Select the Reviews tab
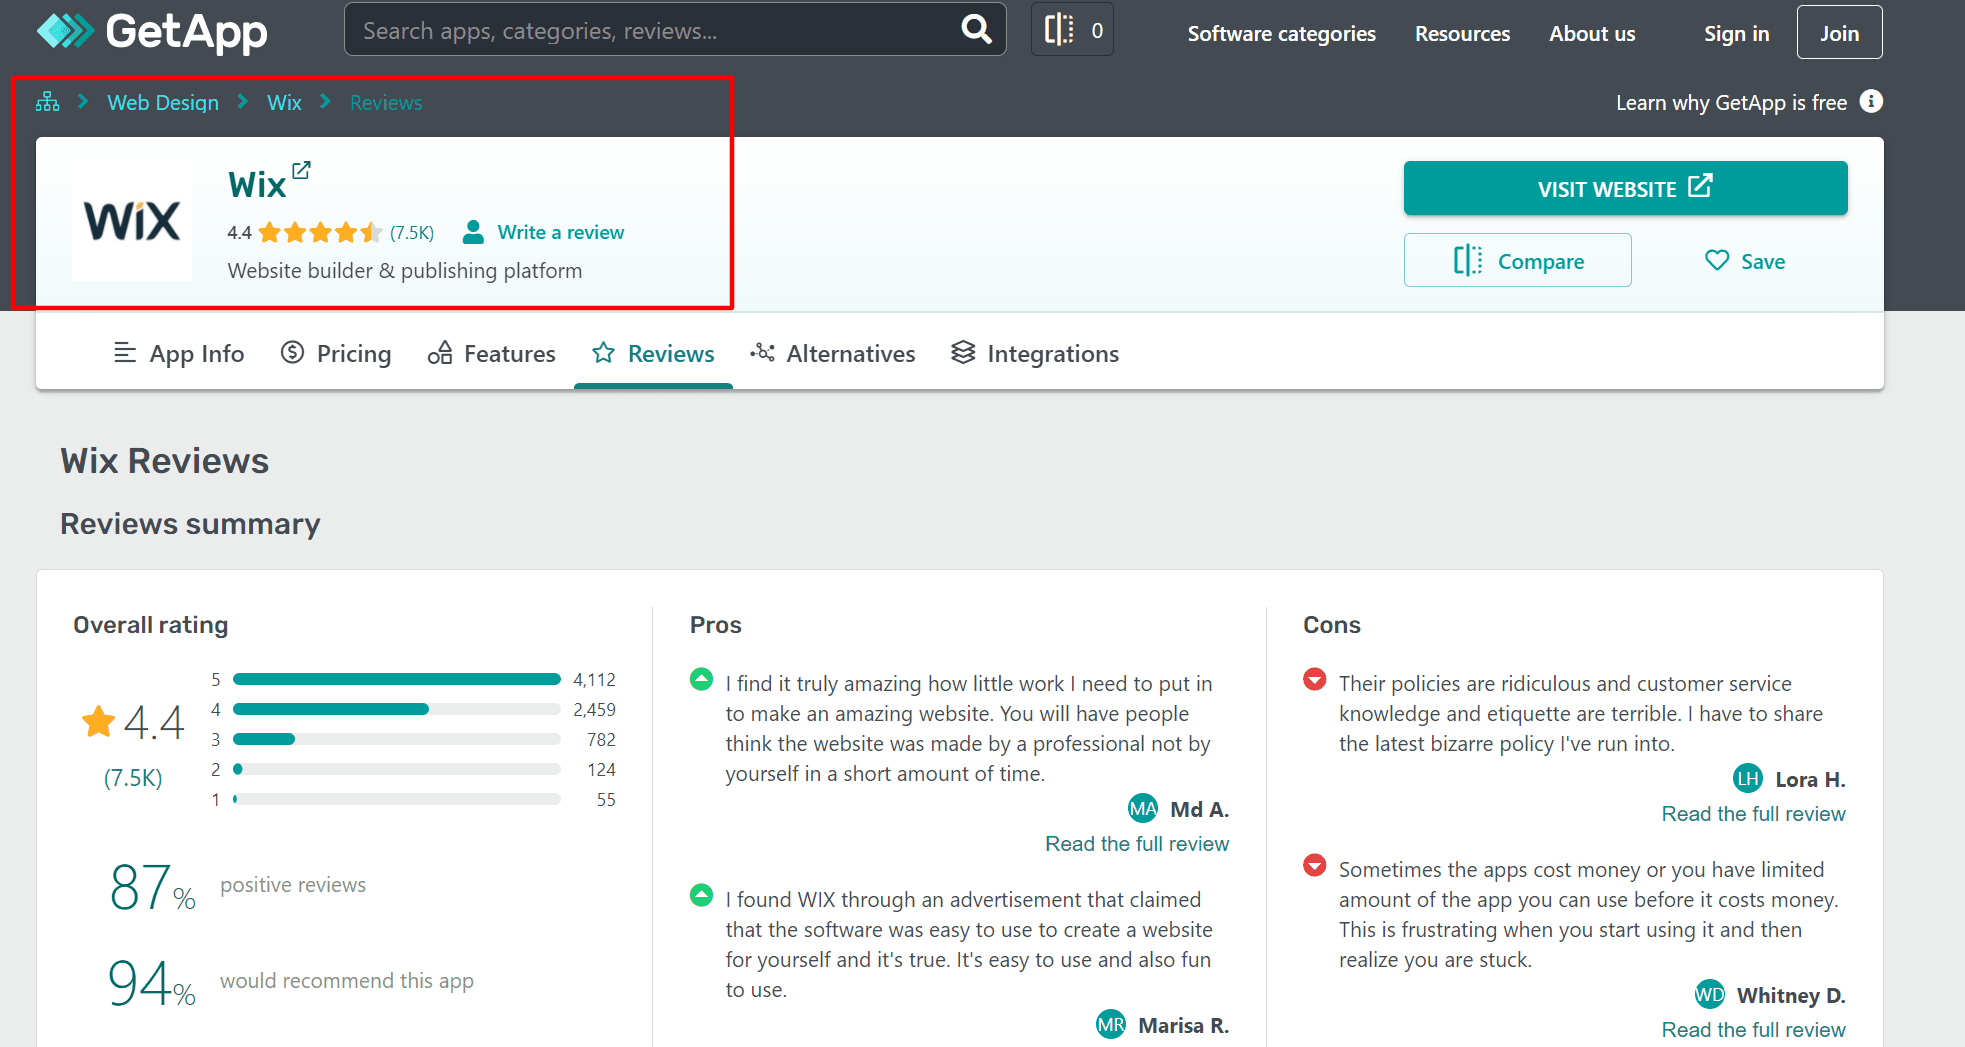1965x1047 pixels. point(653,353)
